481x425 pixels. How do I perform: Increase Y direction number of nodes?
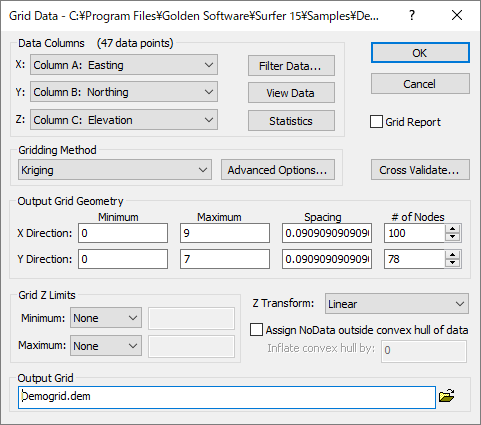coord(452,255)
